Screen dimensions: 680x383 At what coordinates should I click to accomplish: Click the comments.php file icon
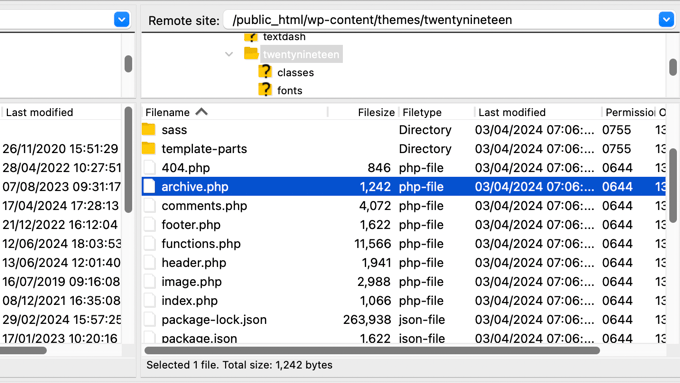point(150,206)
